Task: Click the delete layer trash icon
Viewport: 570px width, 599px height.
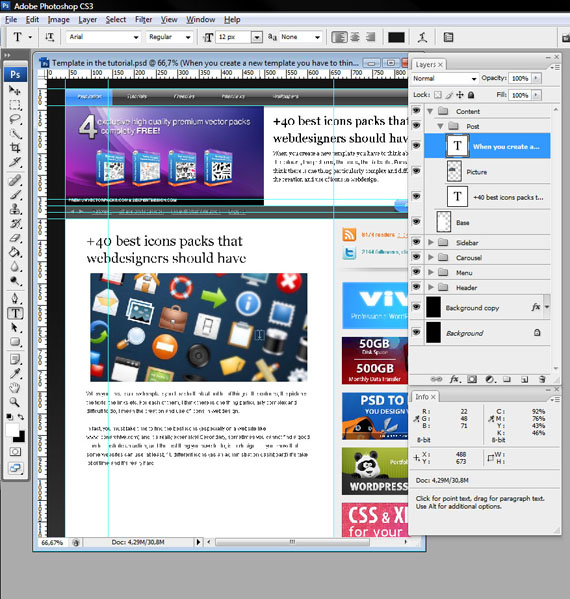Action: [542, 379]
